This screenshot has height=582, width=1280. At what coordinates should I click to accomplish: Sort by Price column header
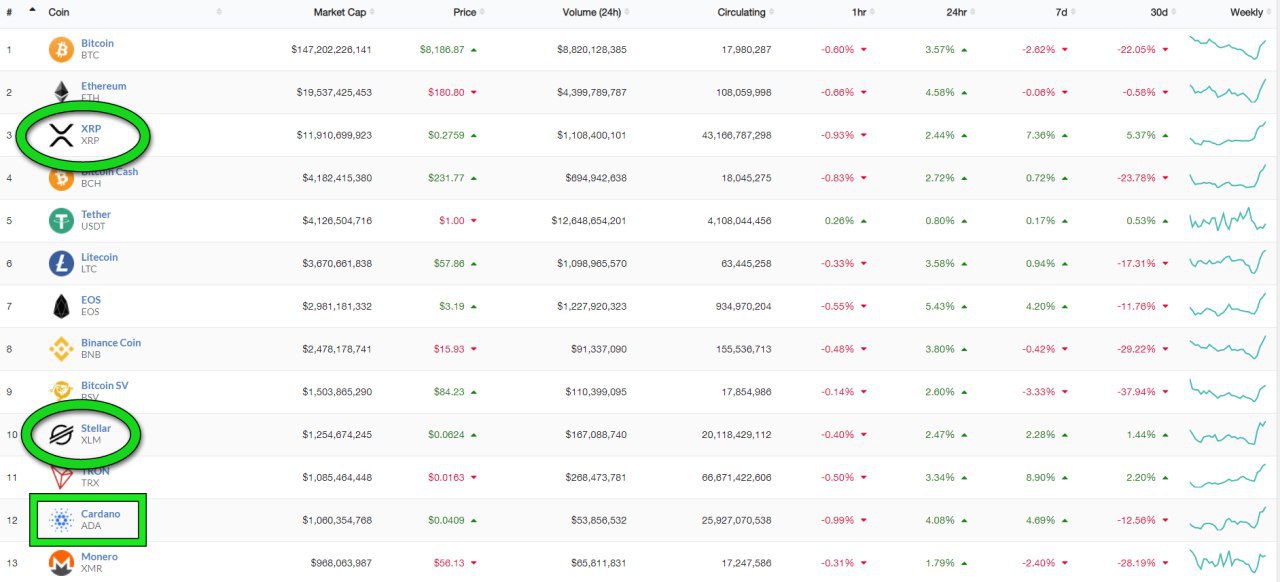(464, 12)
